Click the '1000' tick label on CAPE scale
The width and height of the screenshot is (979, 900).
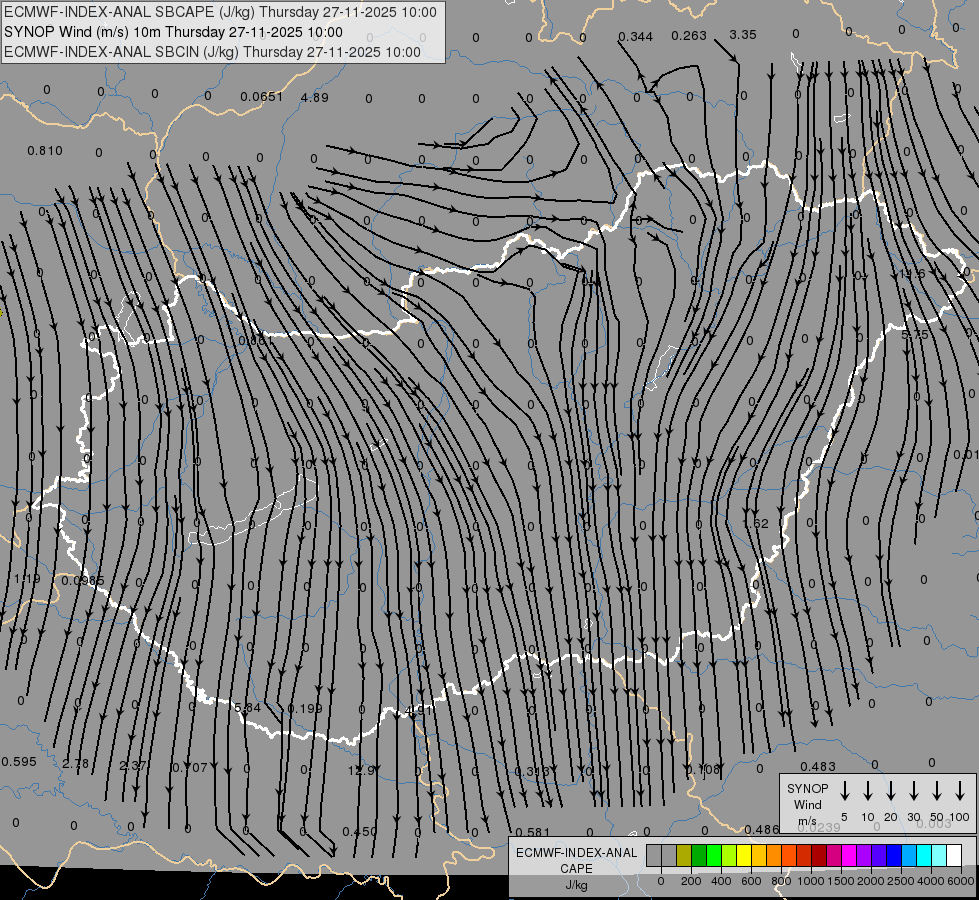click(811, 881)
